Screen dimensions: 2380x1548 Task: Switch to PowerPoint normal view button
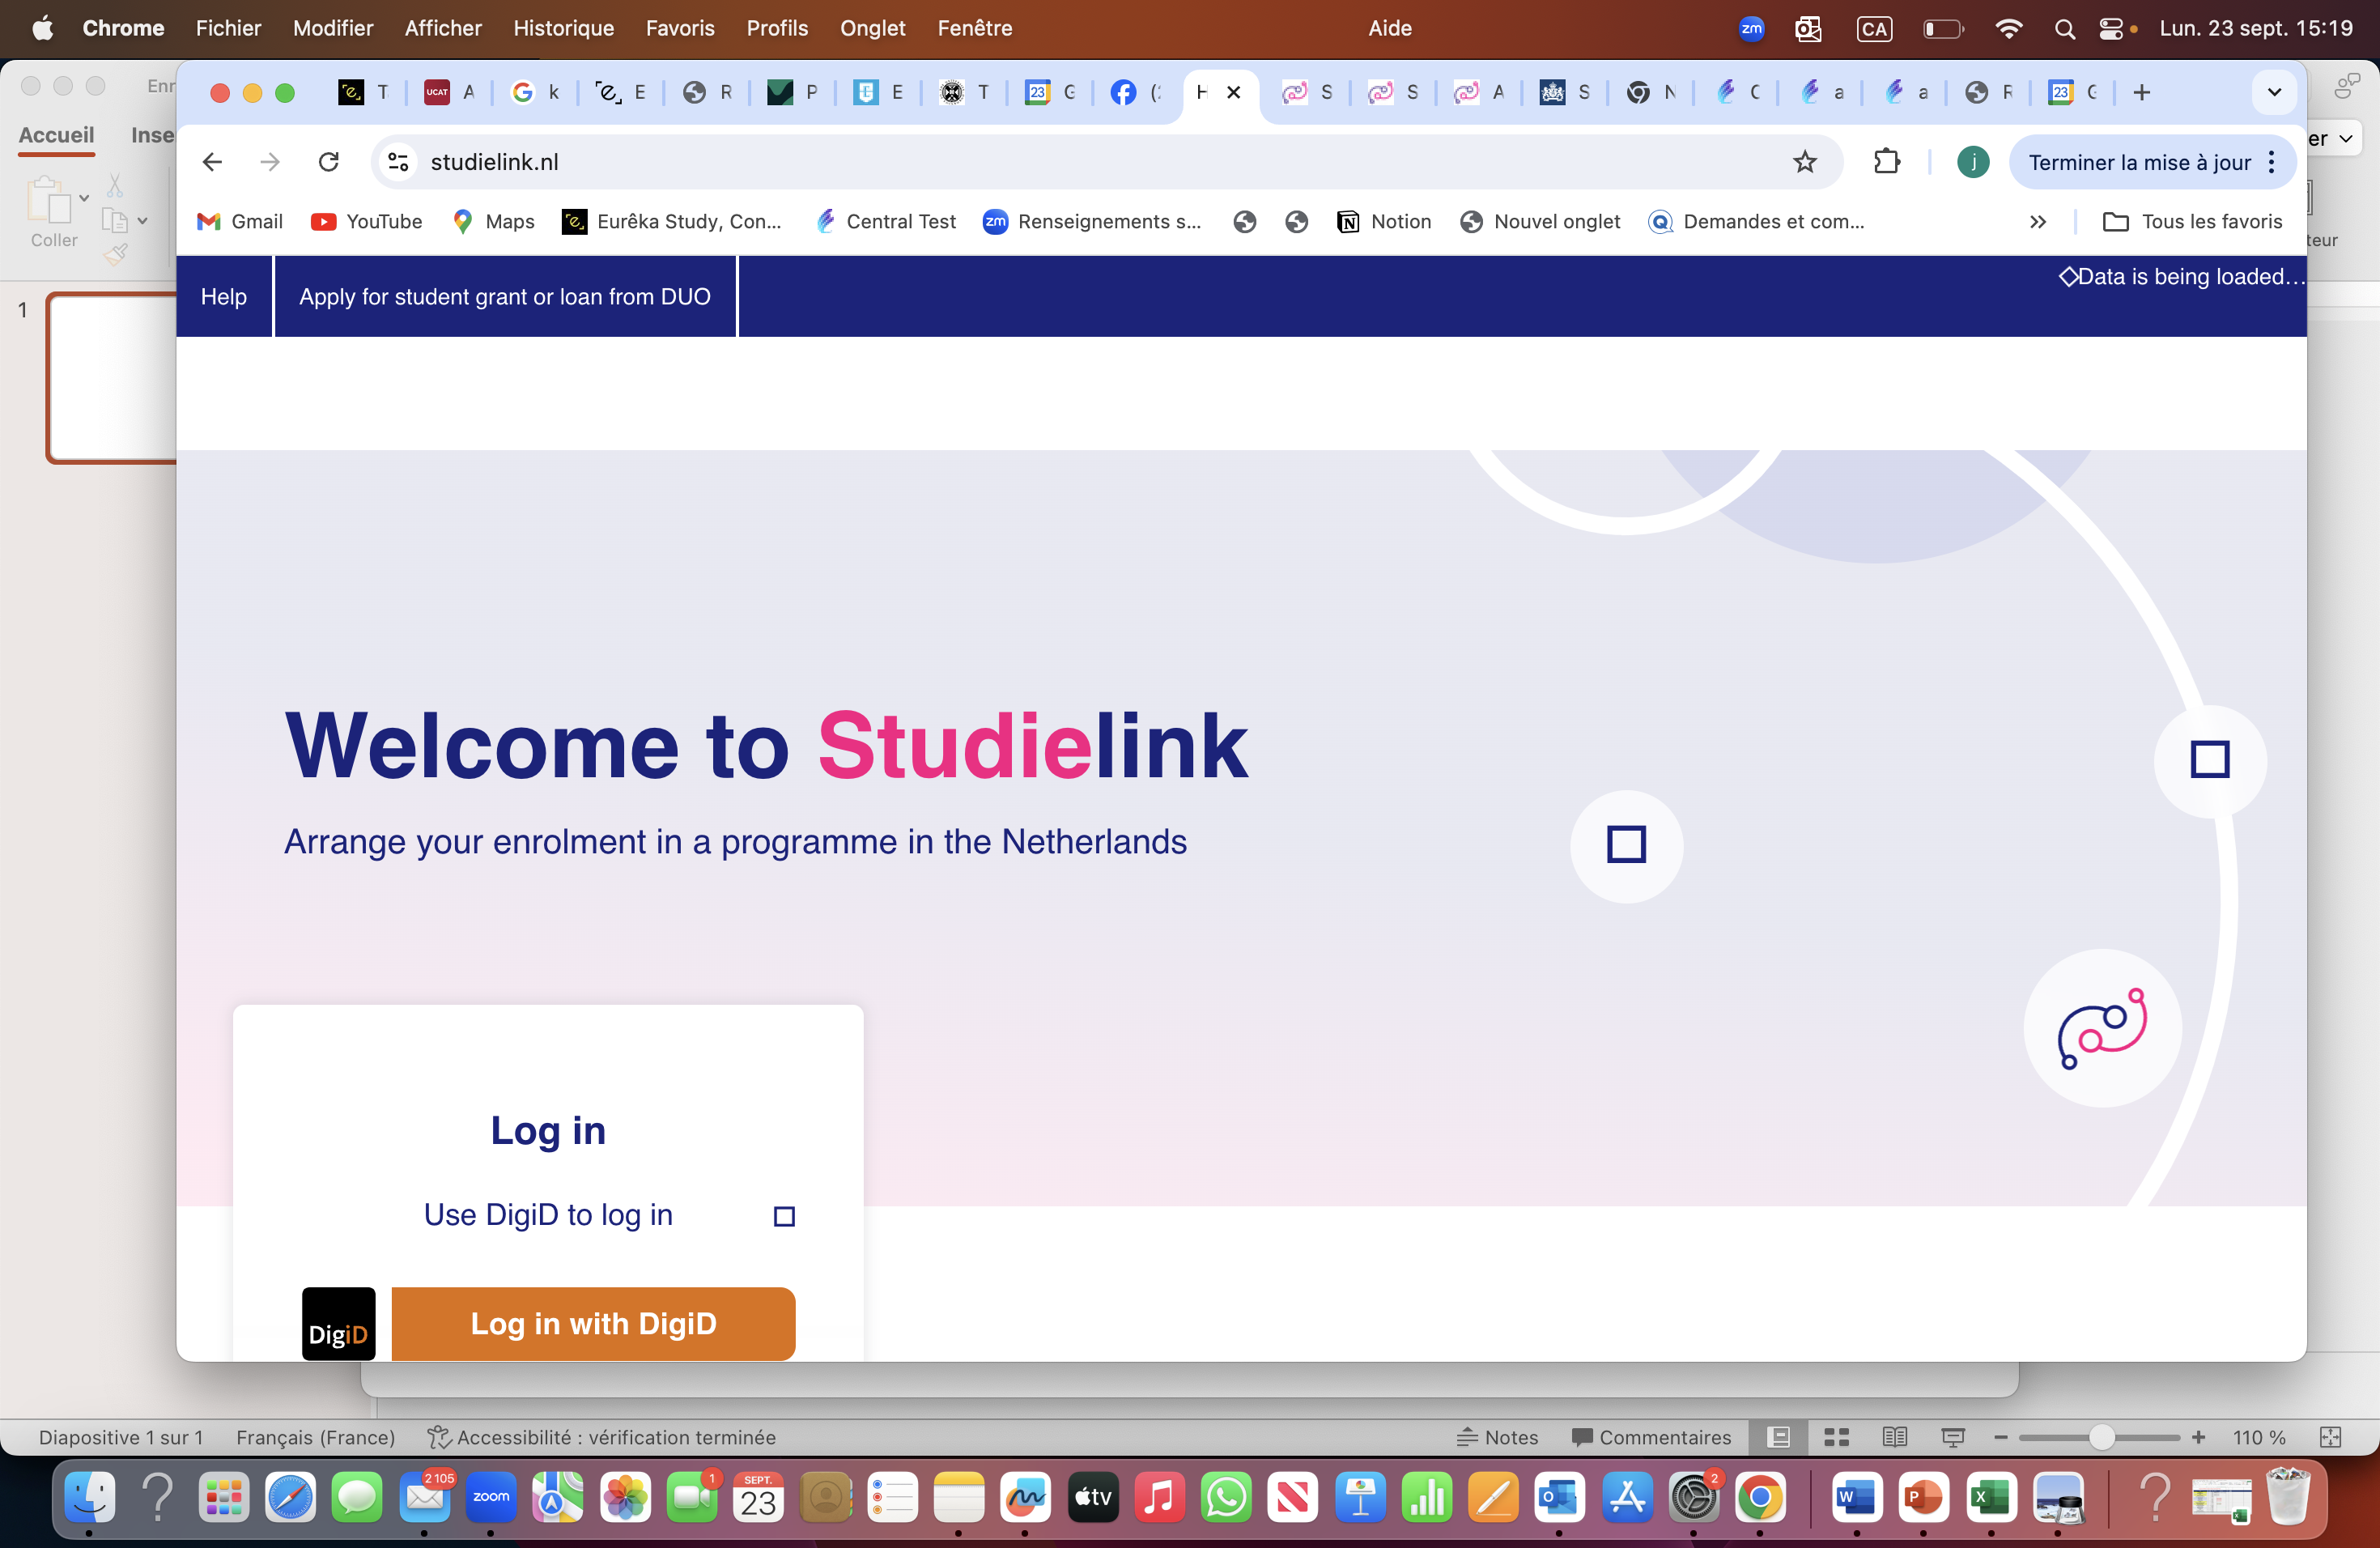click(x=1778, y=1437)
